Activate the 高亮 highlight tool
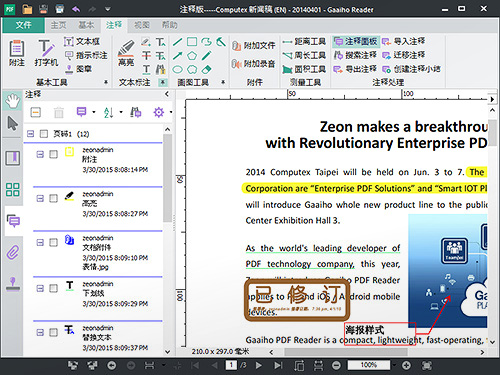 126,53
